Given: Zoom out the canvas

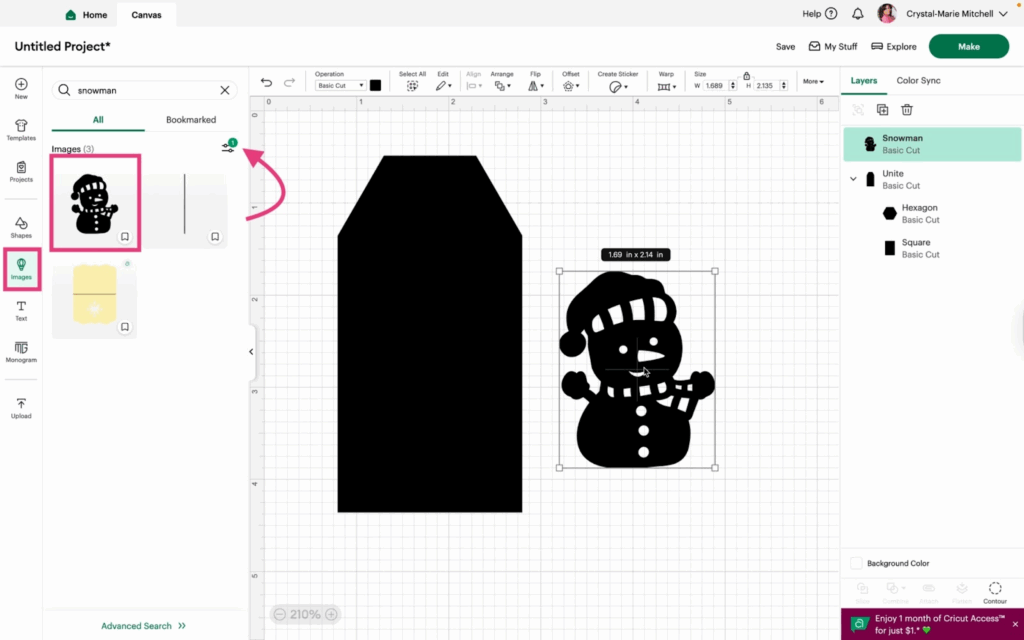Looking at the screenshot, I should pos(280,614).
